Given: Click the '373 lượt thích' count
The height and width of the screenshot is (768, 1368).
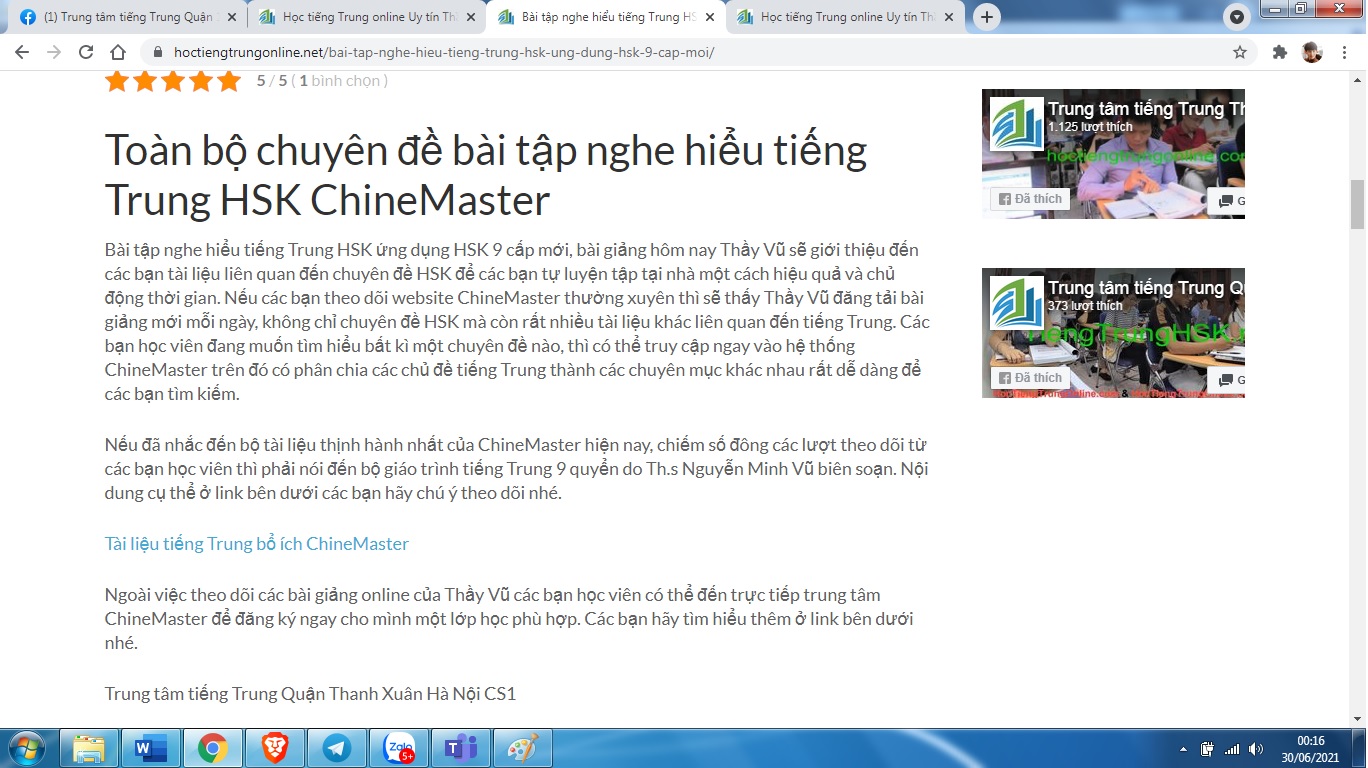Looking at the screenshot, I should (1085, 306).
